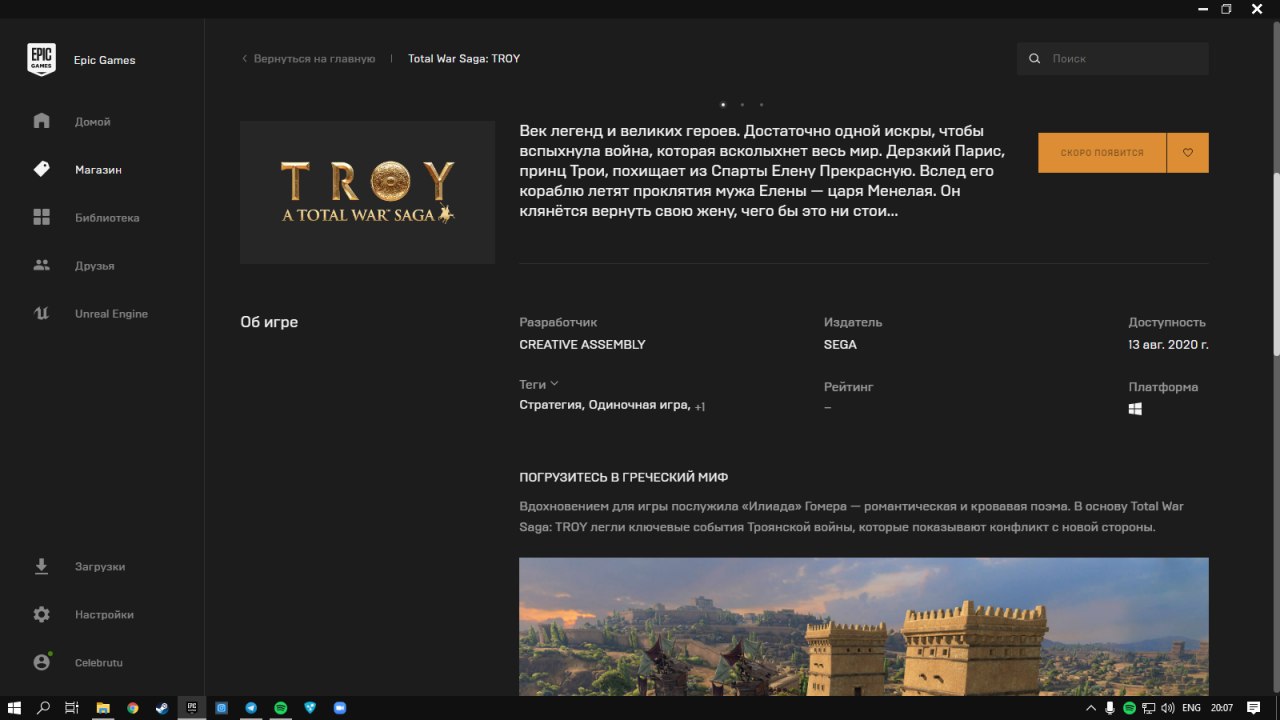This screenshot has height=720, width=1280.
Task: Select the first carousel dot
Action: (723, 104)
